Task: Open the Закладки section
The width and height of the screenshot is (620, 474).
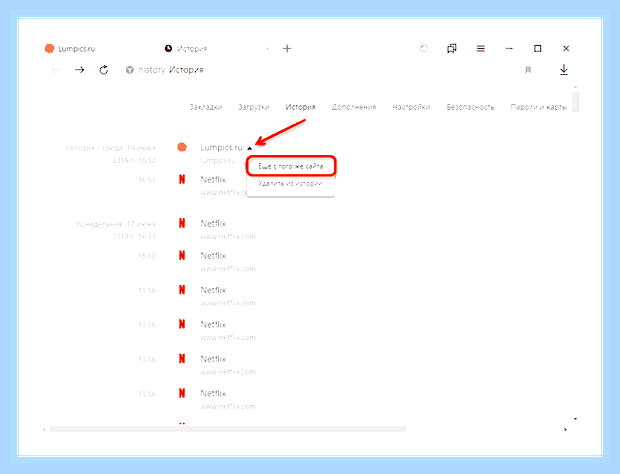Action: 206,107
